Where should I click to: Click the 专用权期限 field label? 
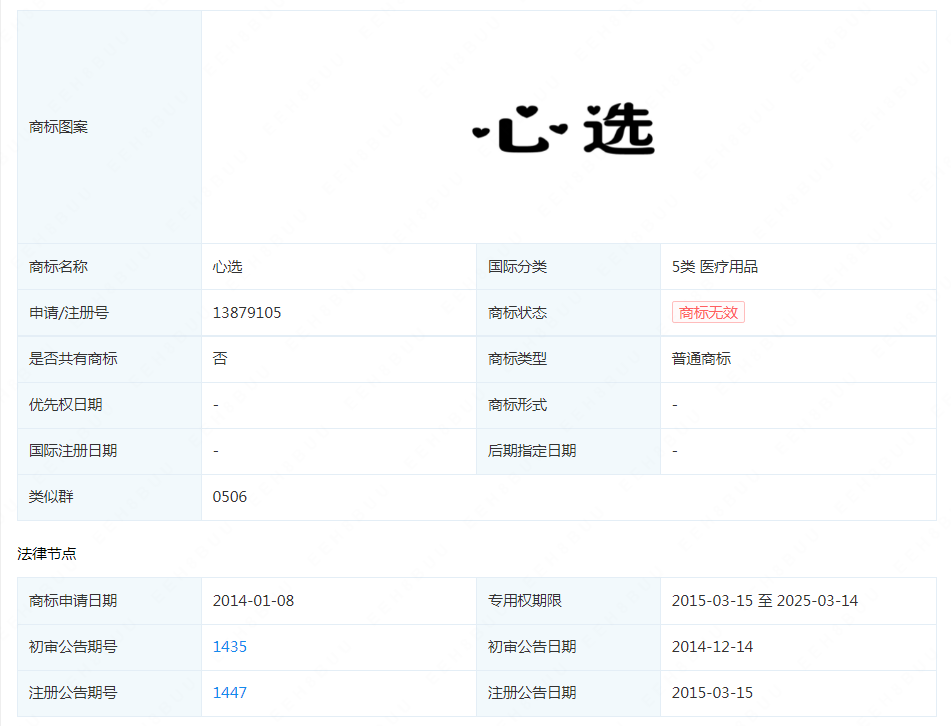tap(525, 600)
